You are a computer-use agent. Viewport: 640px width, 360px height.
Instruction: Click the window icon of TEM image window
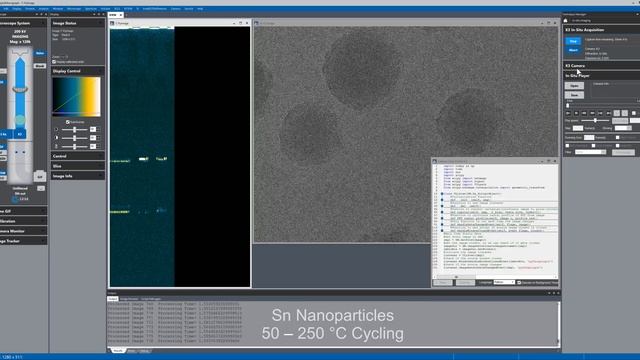pyautogui.click(x=256, y=23)
